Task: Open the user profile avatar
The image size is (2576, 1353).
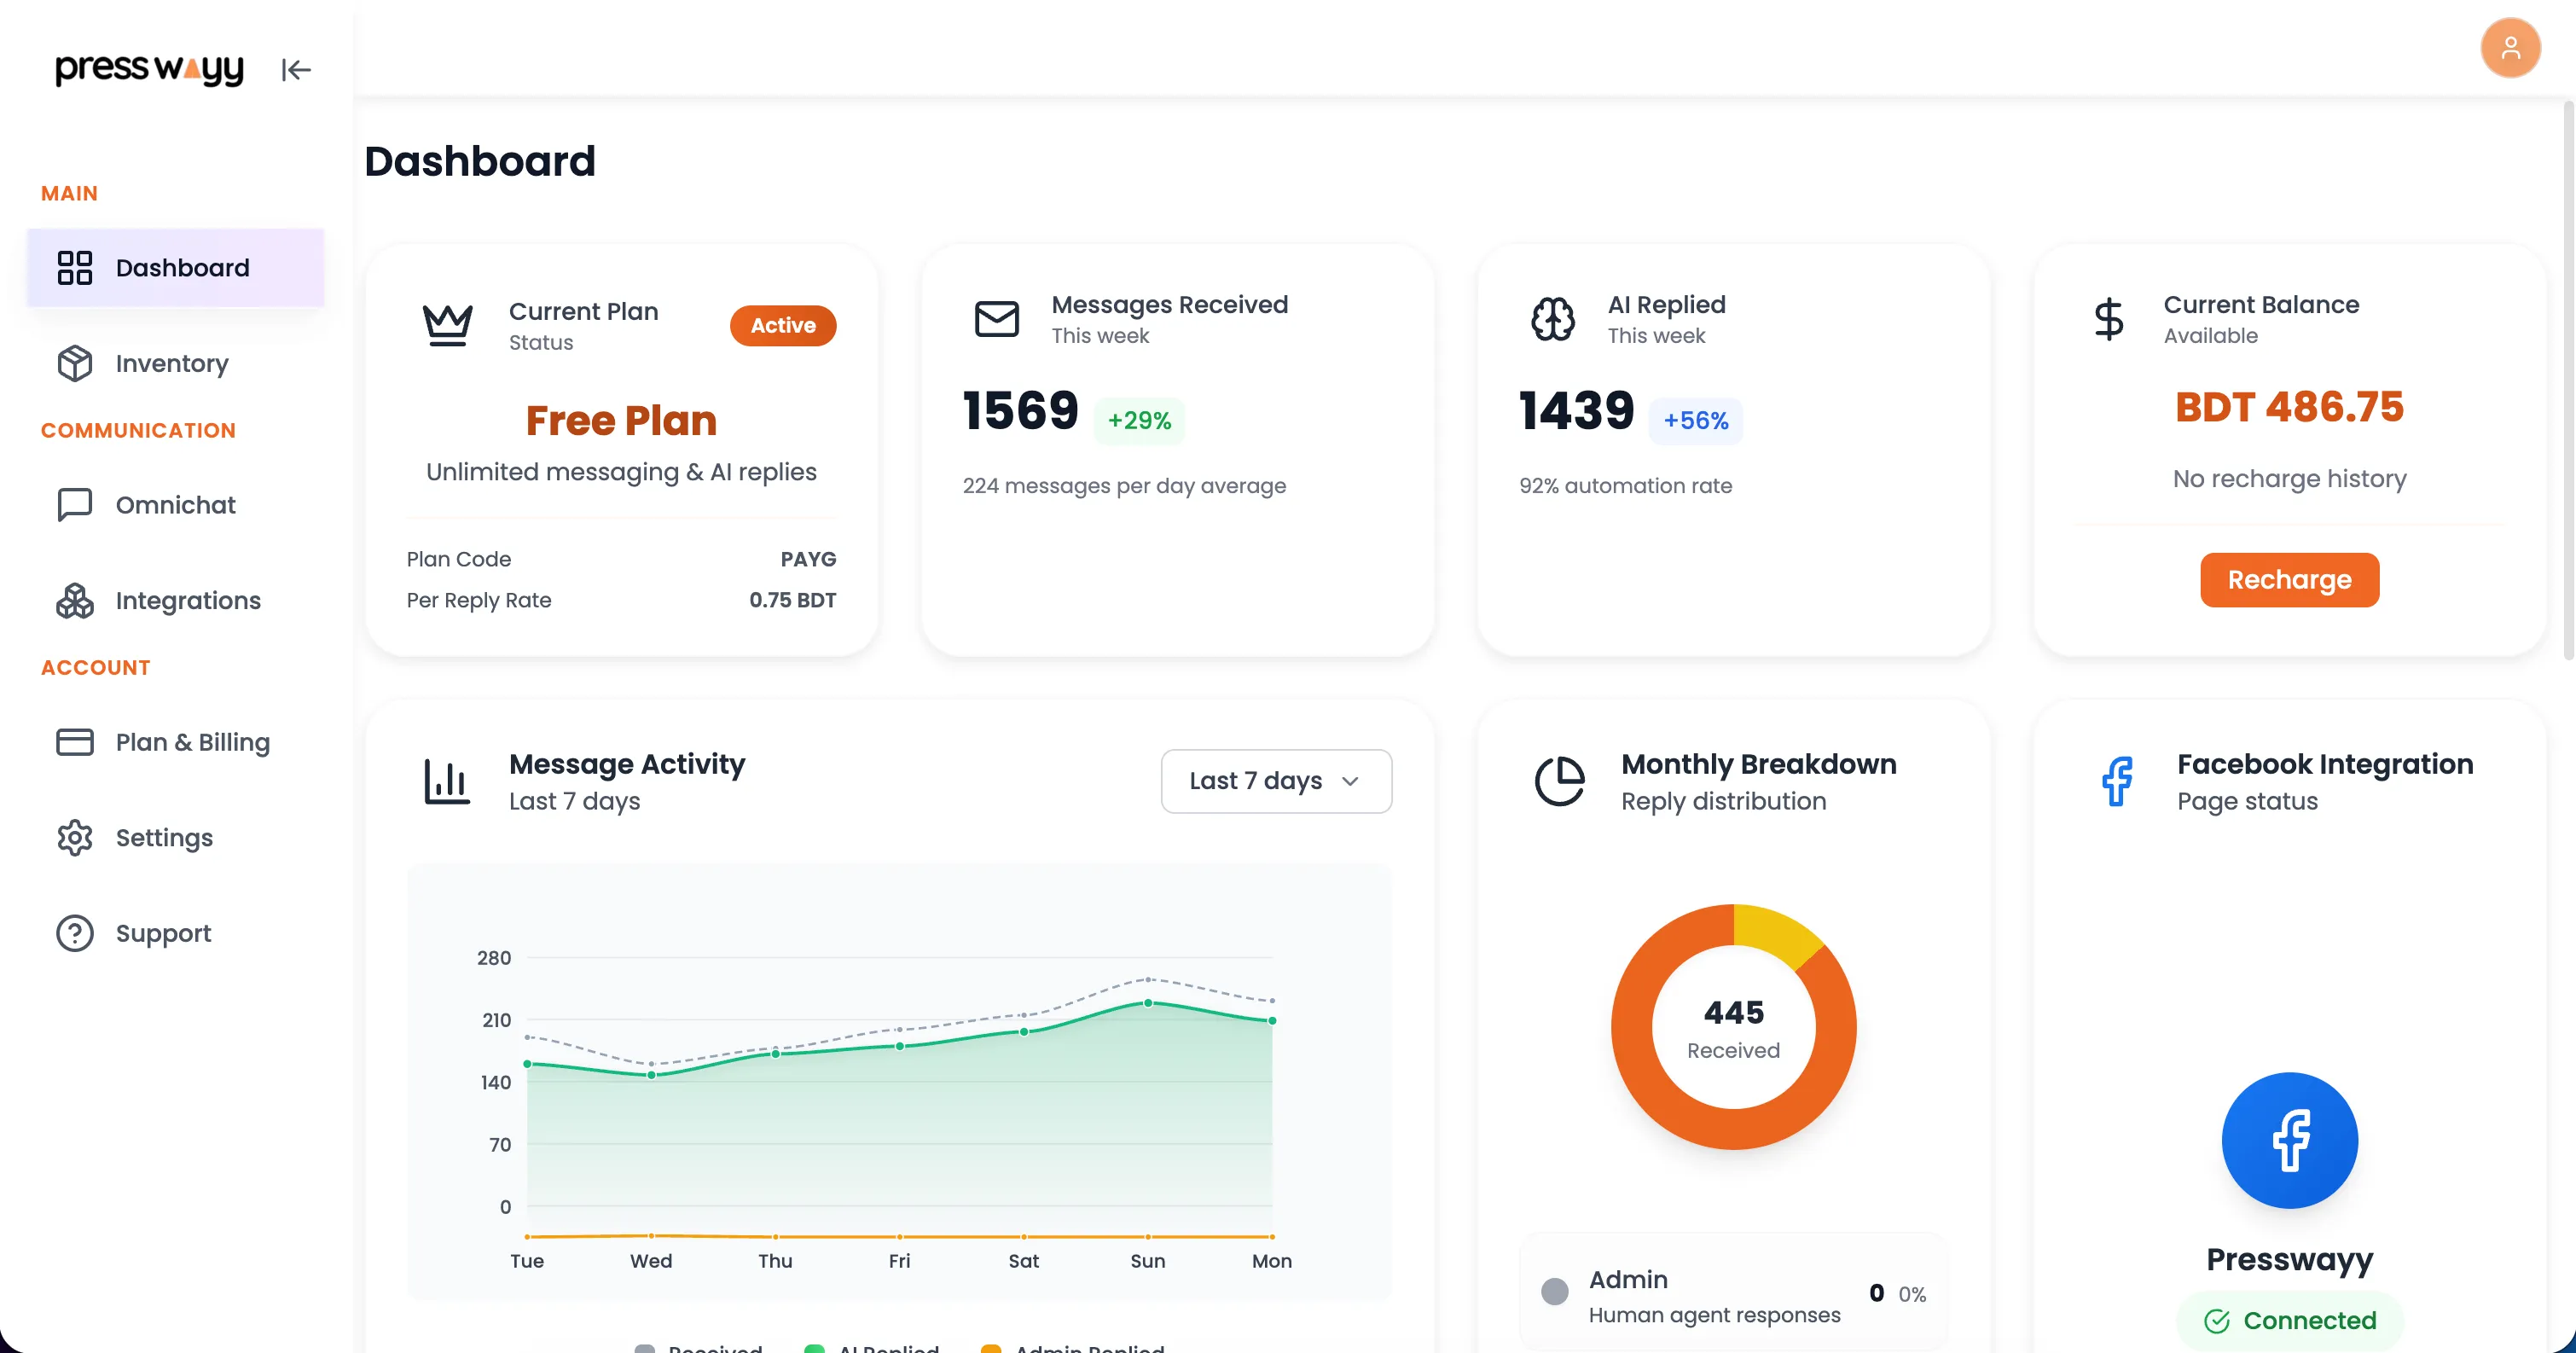Action: click(2511, 47)
